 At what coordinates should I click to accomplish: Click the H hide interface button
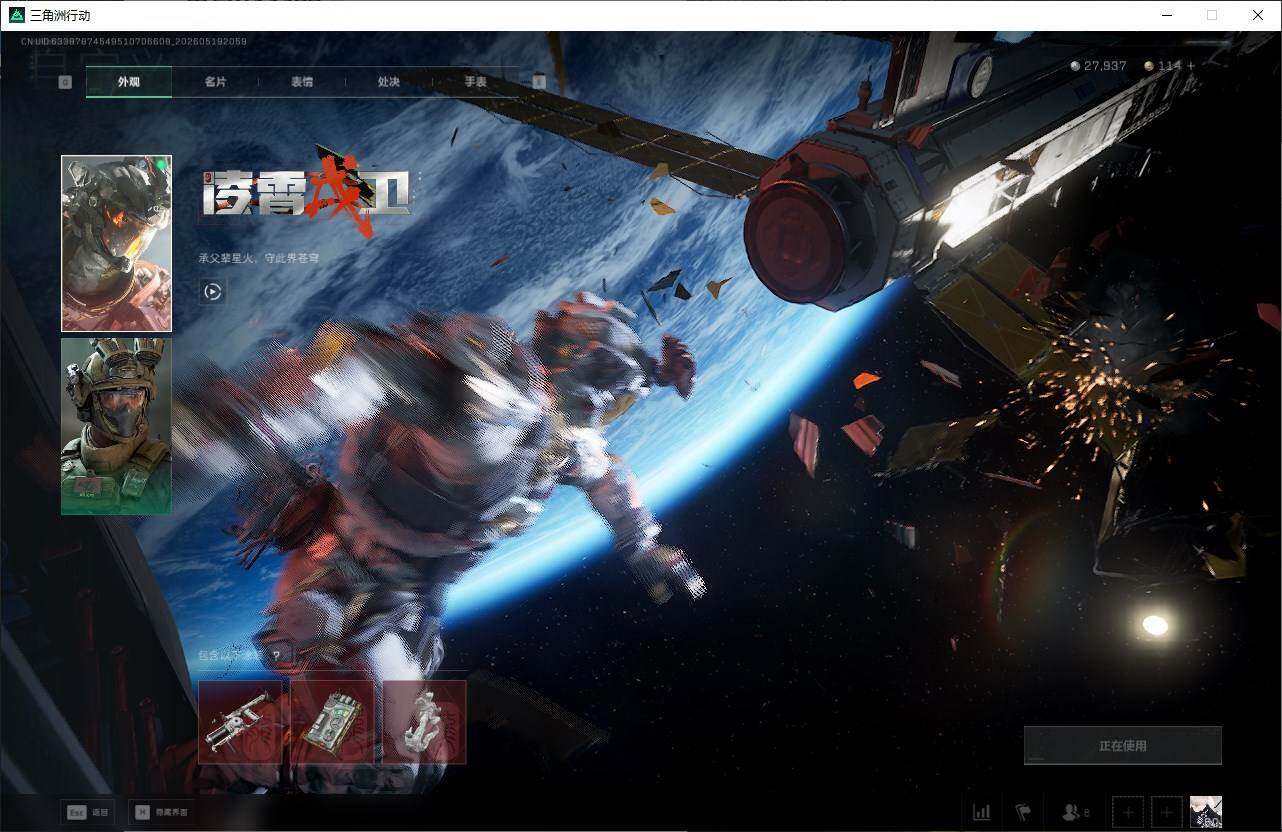click(162, 812)
